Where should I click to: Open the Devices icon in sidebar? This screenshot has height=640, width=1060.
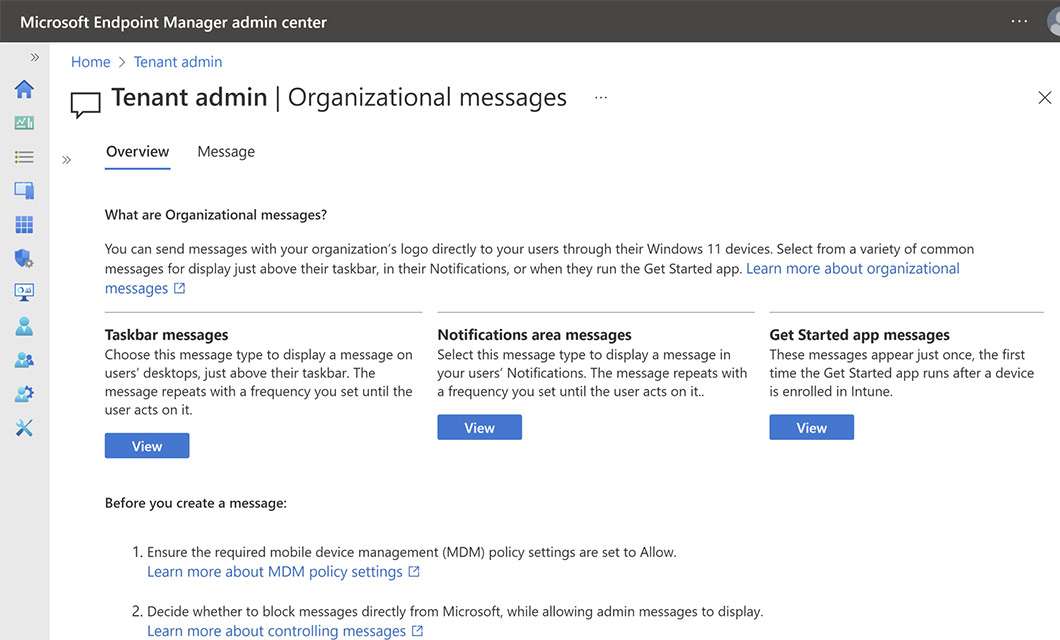point(24,191)
